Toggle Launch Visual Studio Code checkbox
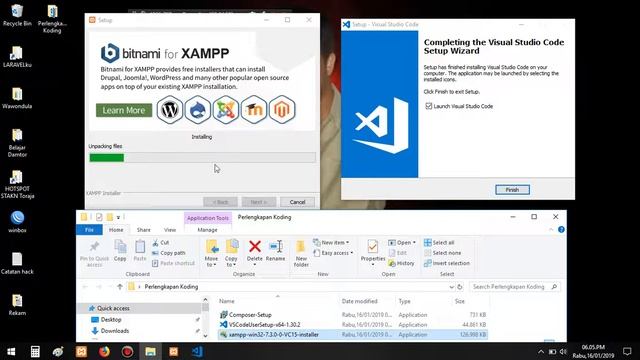This screenshot has height=360, width=640. (429, 106)
